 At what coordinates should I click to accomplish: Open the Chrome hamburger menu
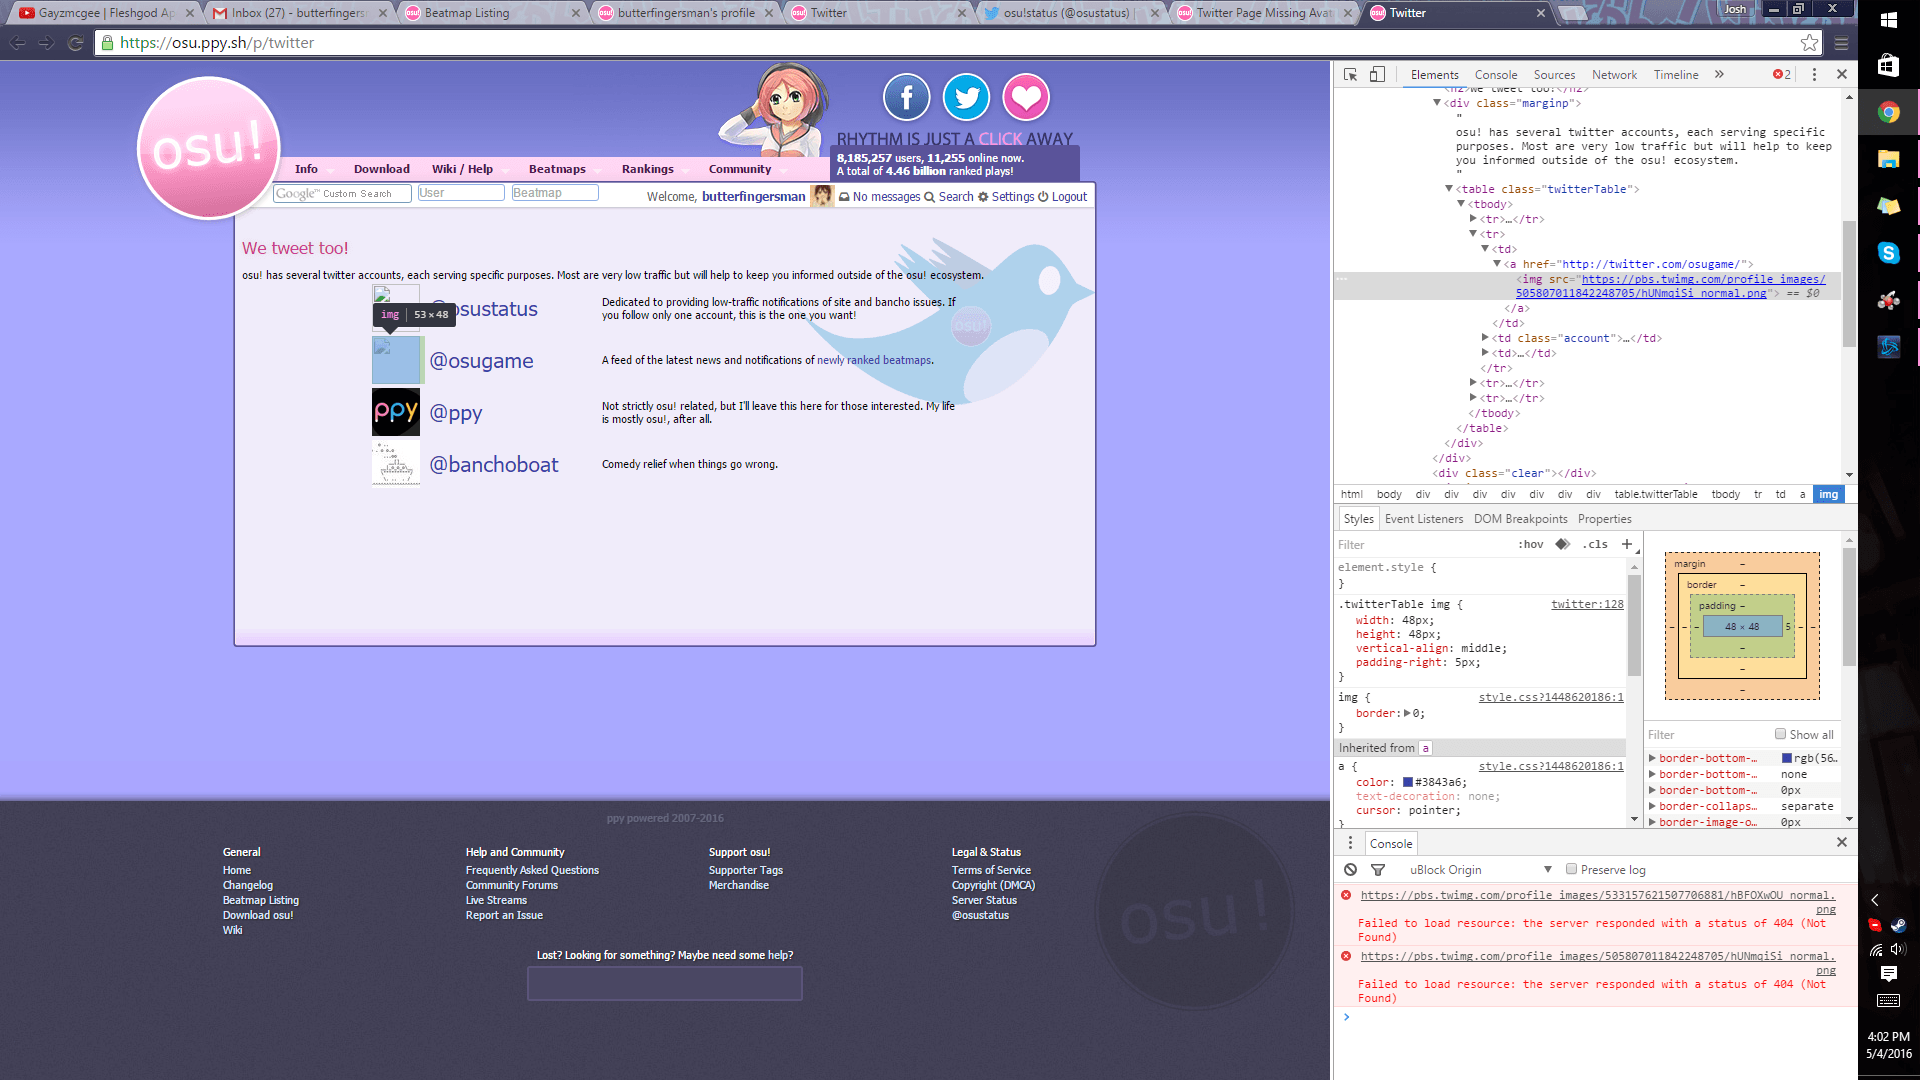coord(1841,43)
